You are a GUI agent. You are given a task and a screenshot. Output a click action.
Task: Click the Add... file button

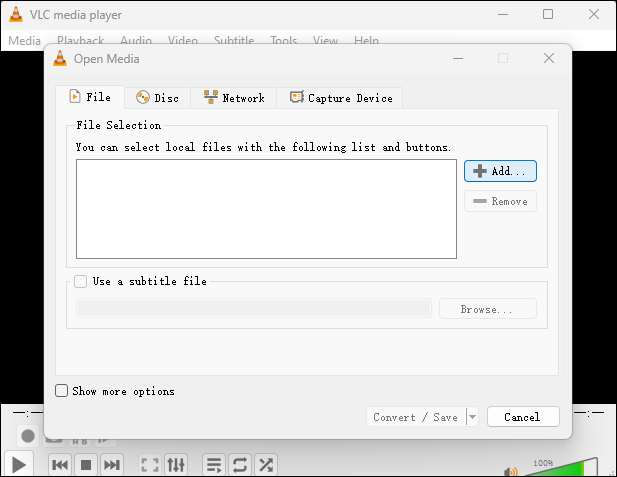click(500, 171)
